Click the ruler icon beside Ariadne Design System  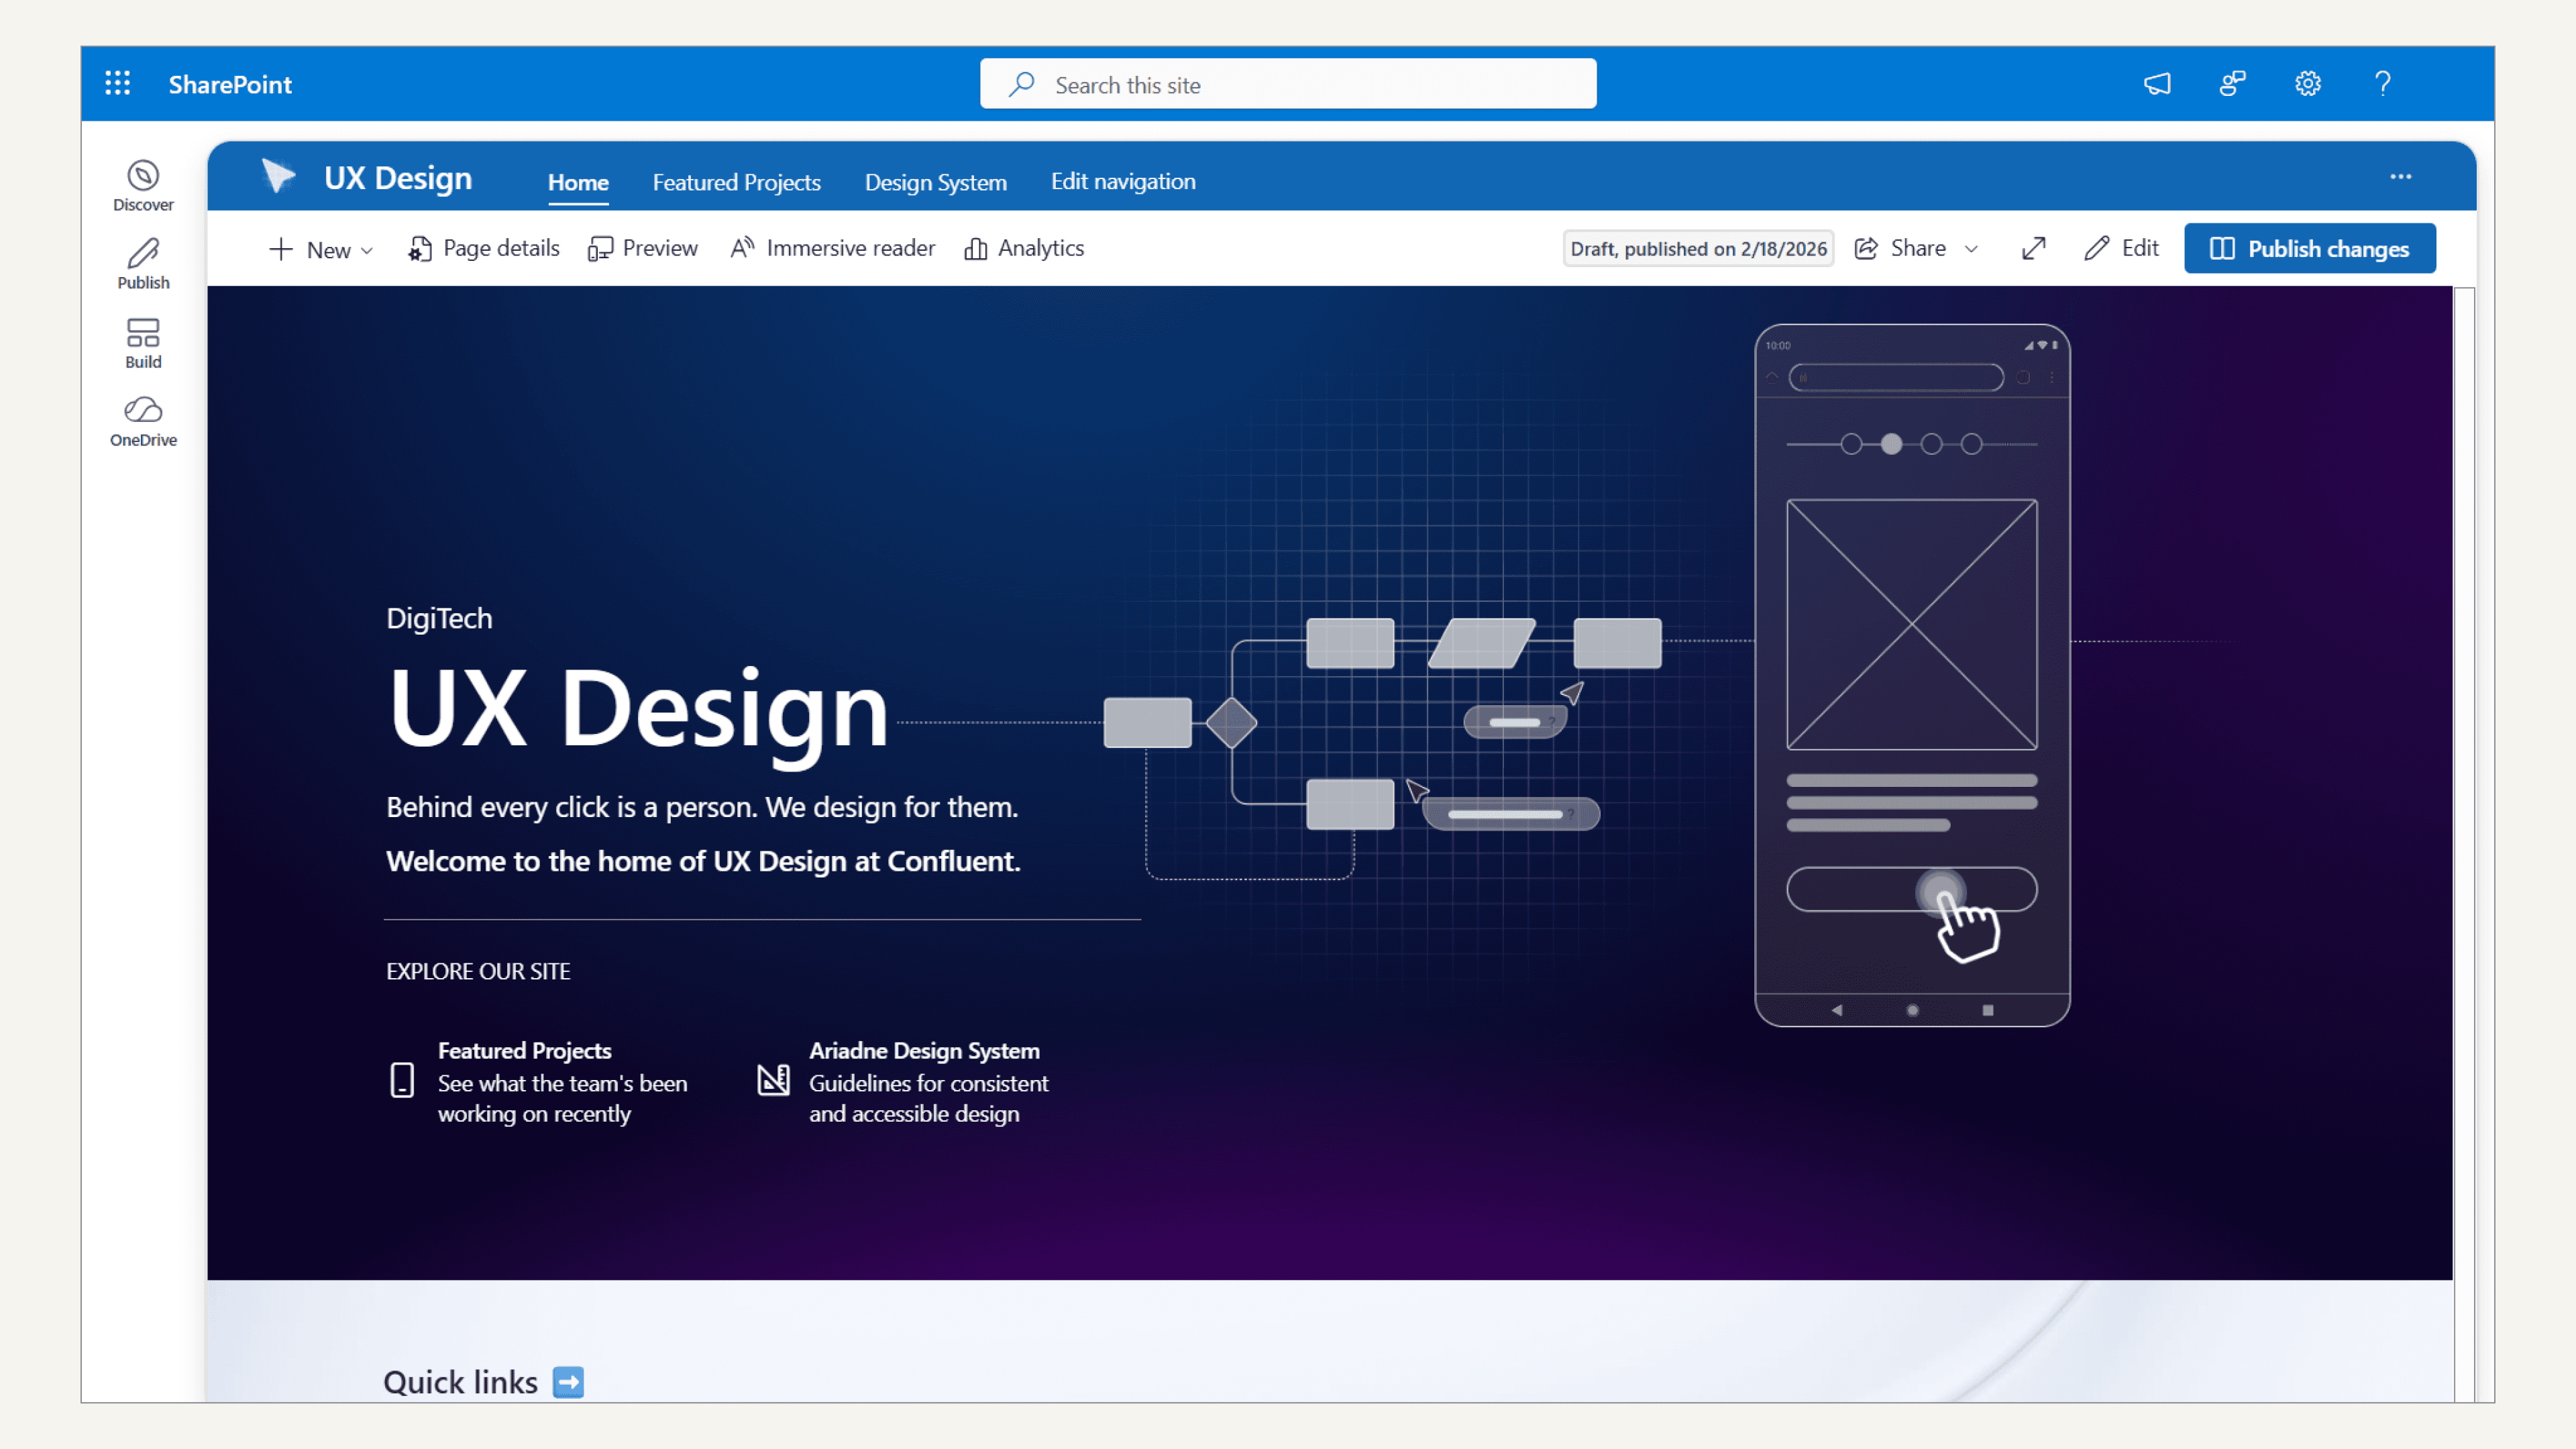773,1079
